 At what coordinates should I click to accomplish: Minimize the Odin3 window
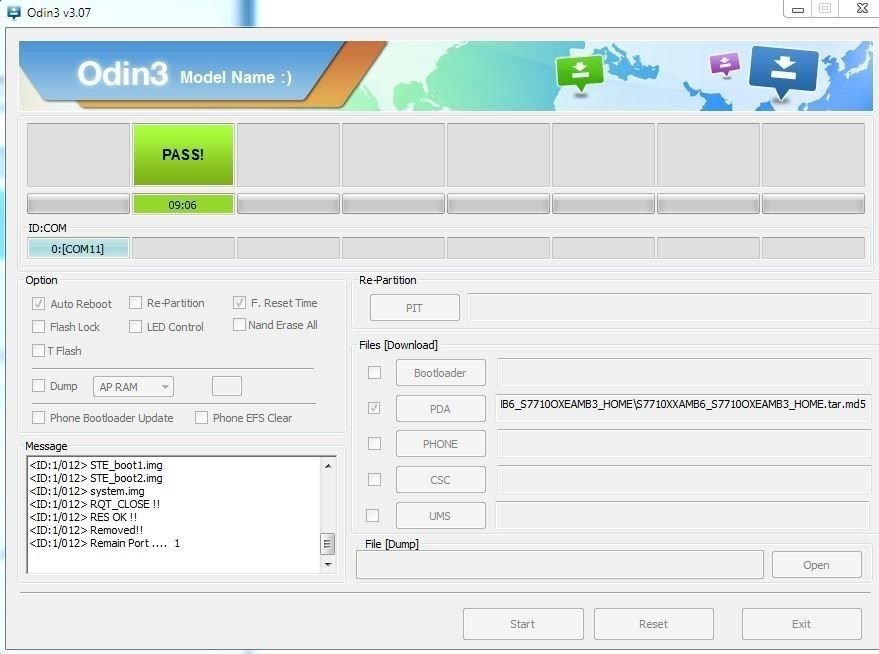coord(798,9)
